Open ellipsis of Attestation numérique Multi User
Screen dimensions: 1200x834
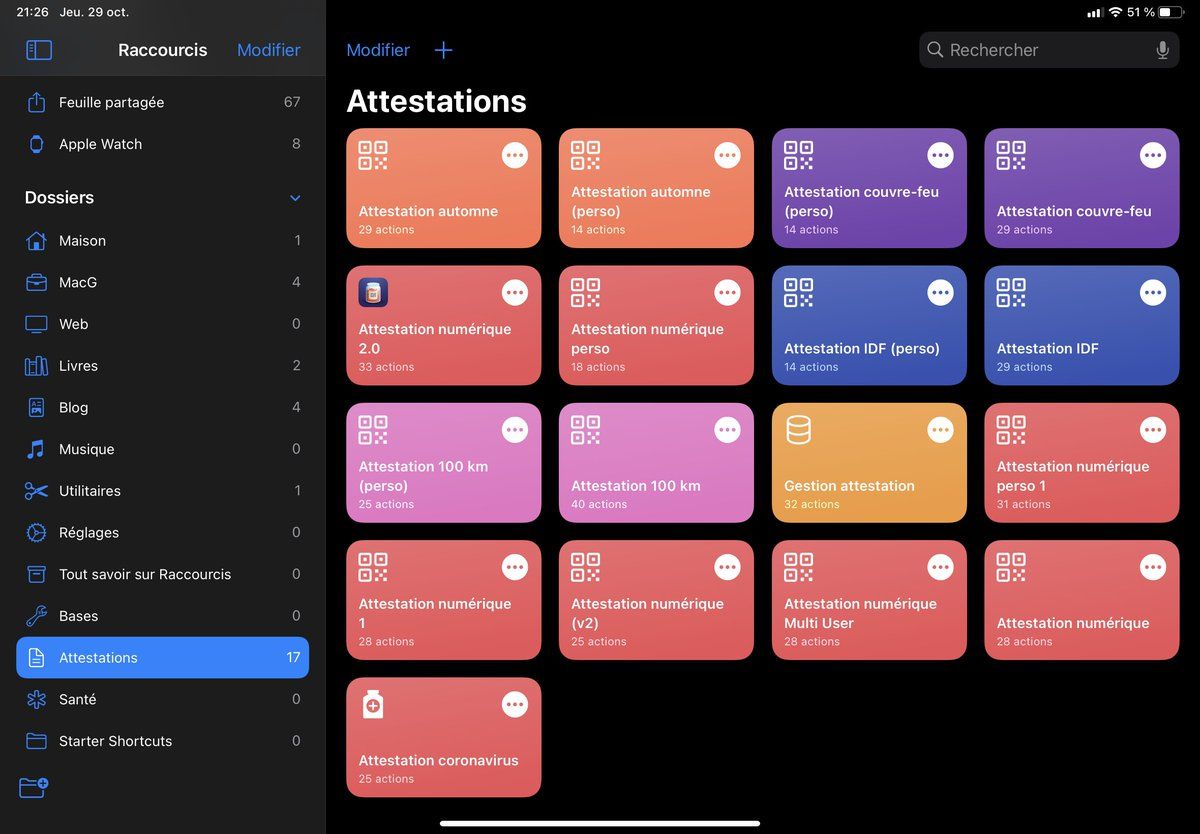(x=940, y=567)
